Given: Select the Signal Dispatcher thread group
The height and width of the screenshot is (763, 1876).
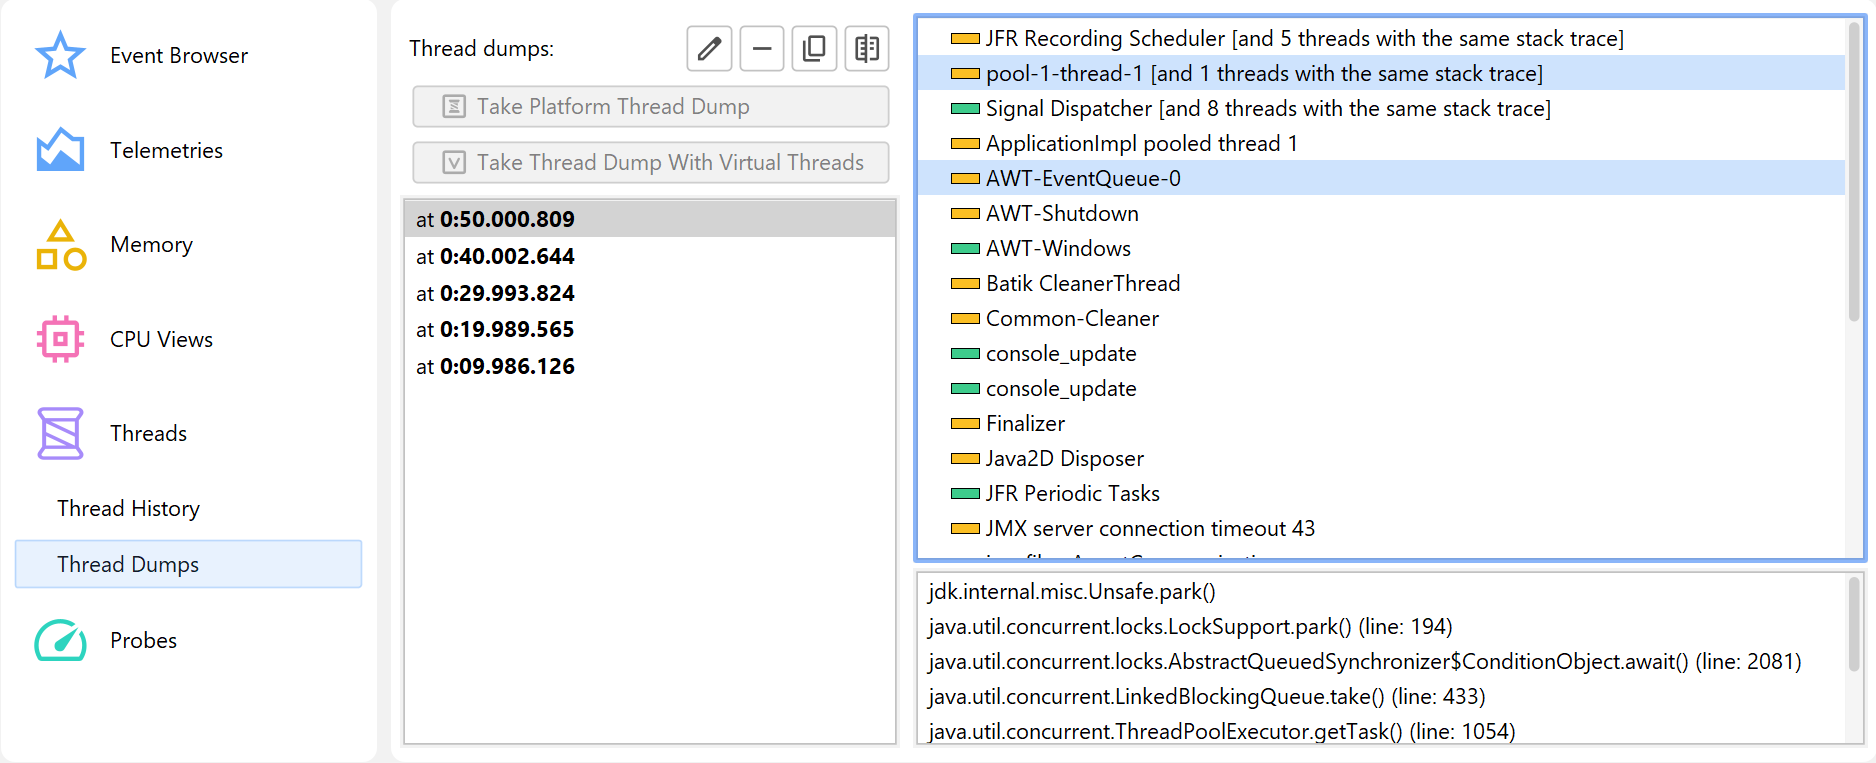Looking at the screenshot, I should pos(1267,108).
